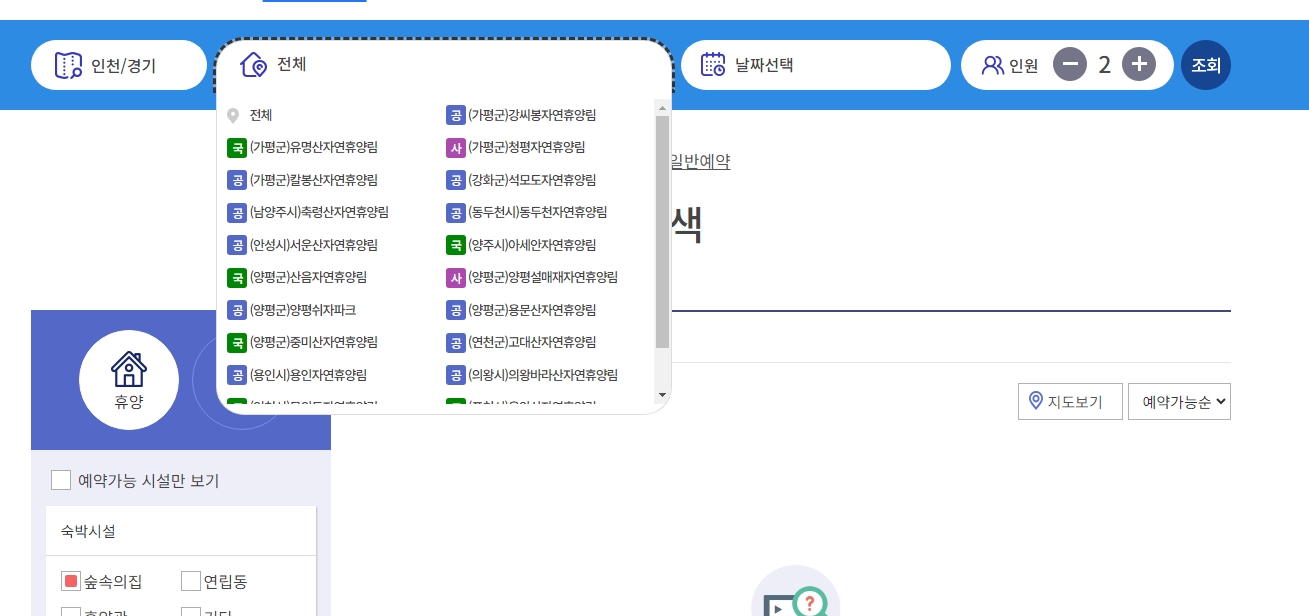Check the 연립동 checkbox
This screenshot has height=616, width=1309.
coord(191,581)
